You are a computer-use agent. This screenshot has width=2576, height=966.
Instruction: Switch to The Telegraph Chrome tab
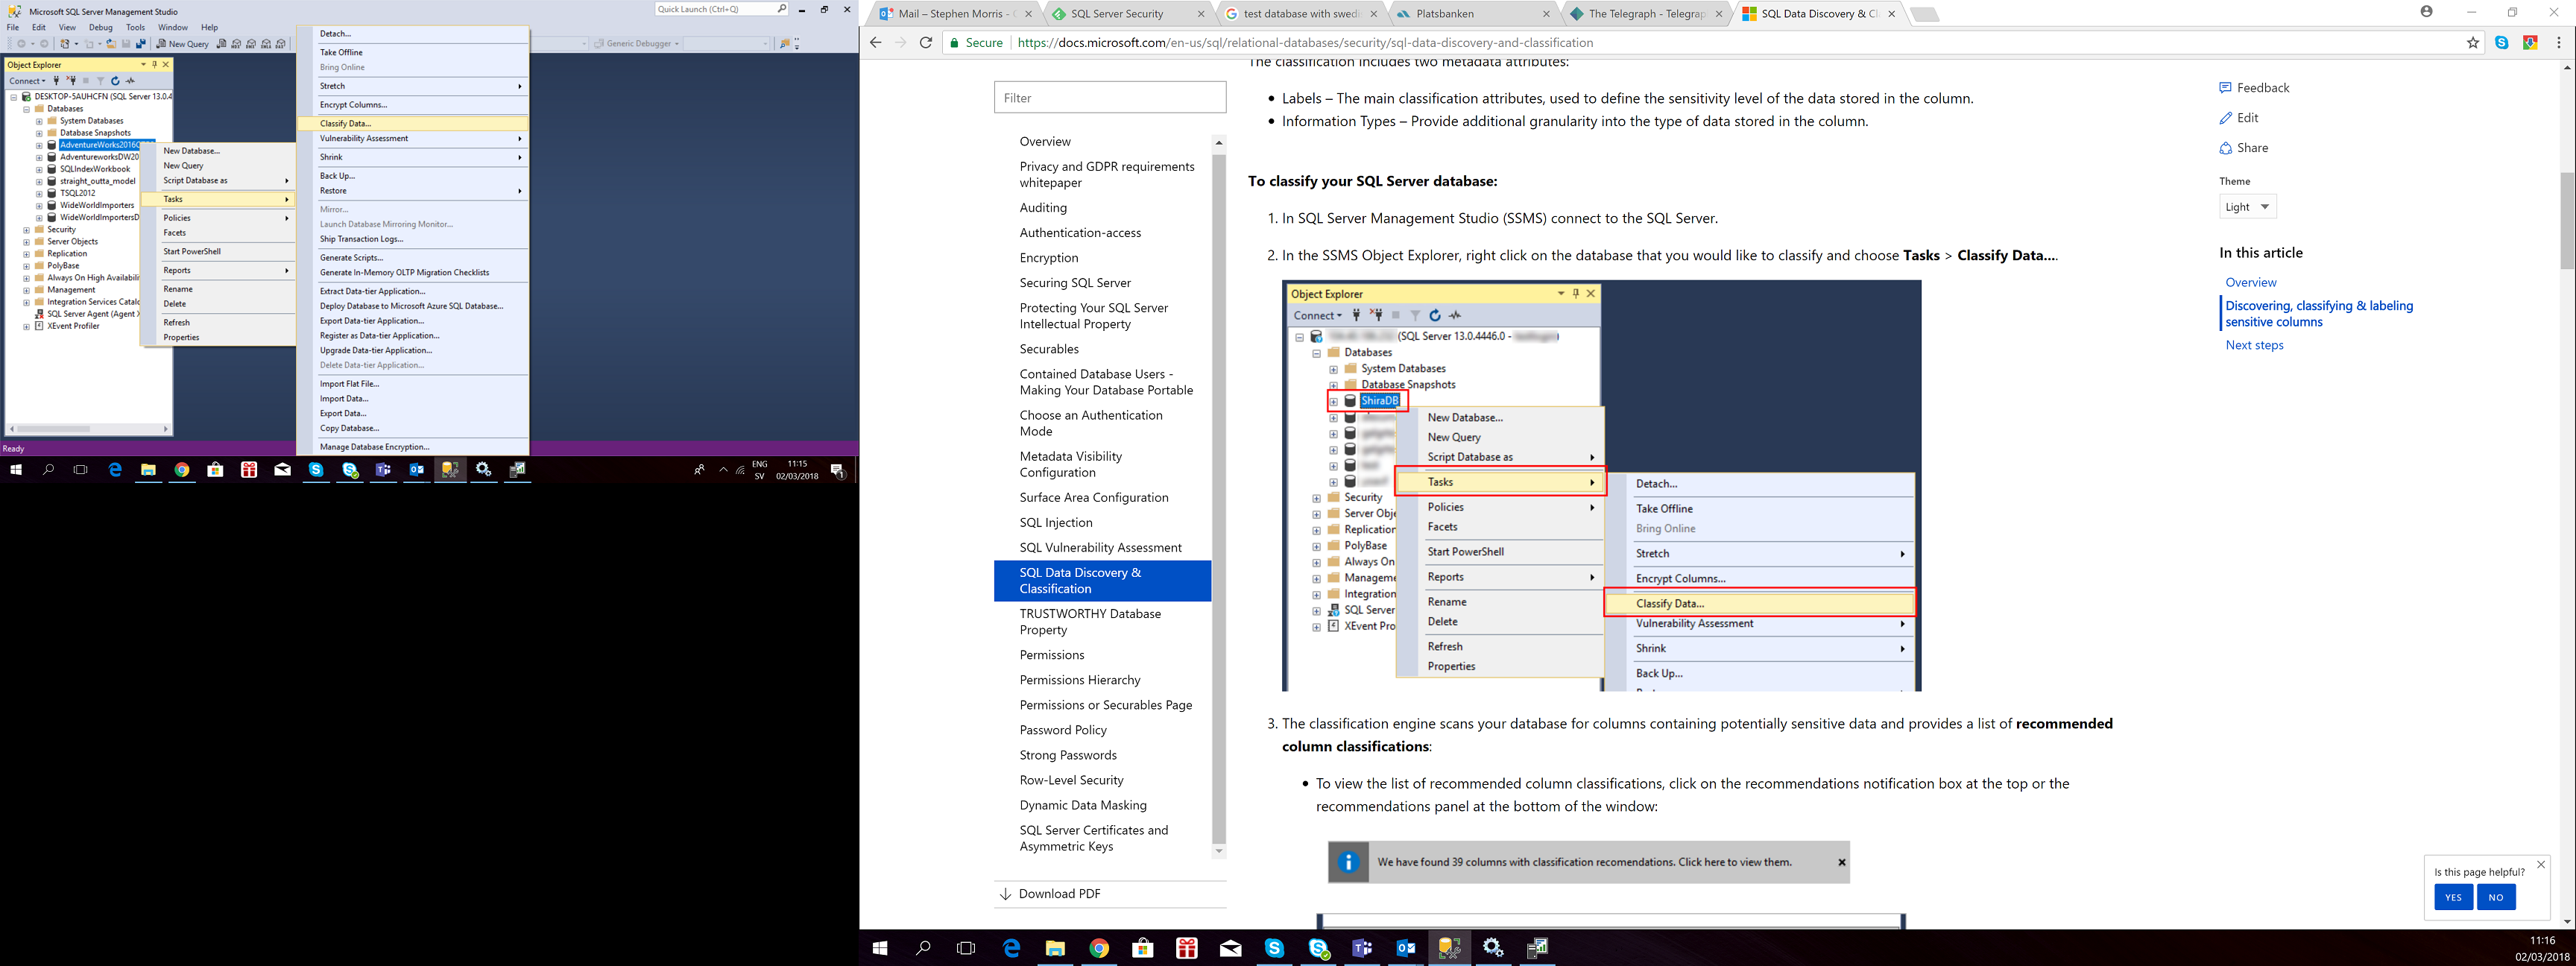(1645, 14)
